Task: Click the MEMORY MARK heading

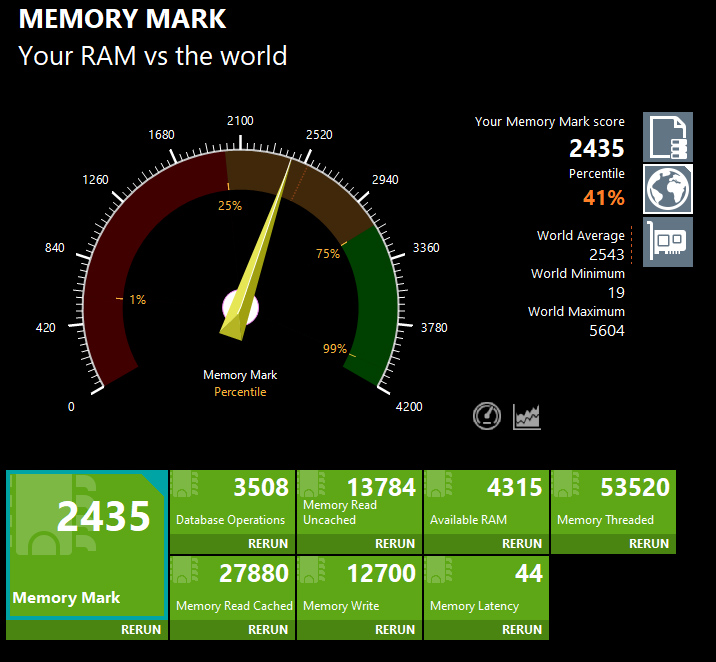Action: point(122,19)
